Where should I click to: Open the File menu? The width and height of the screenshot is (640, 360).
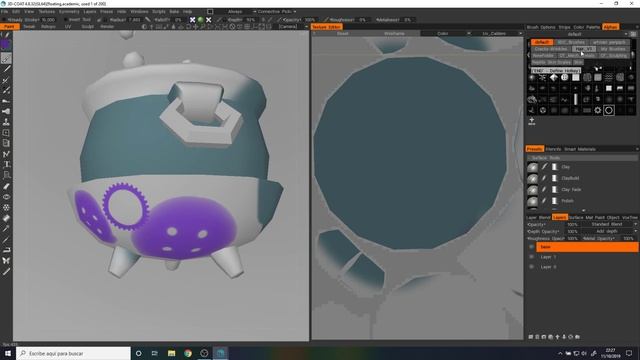4,12
